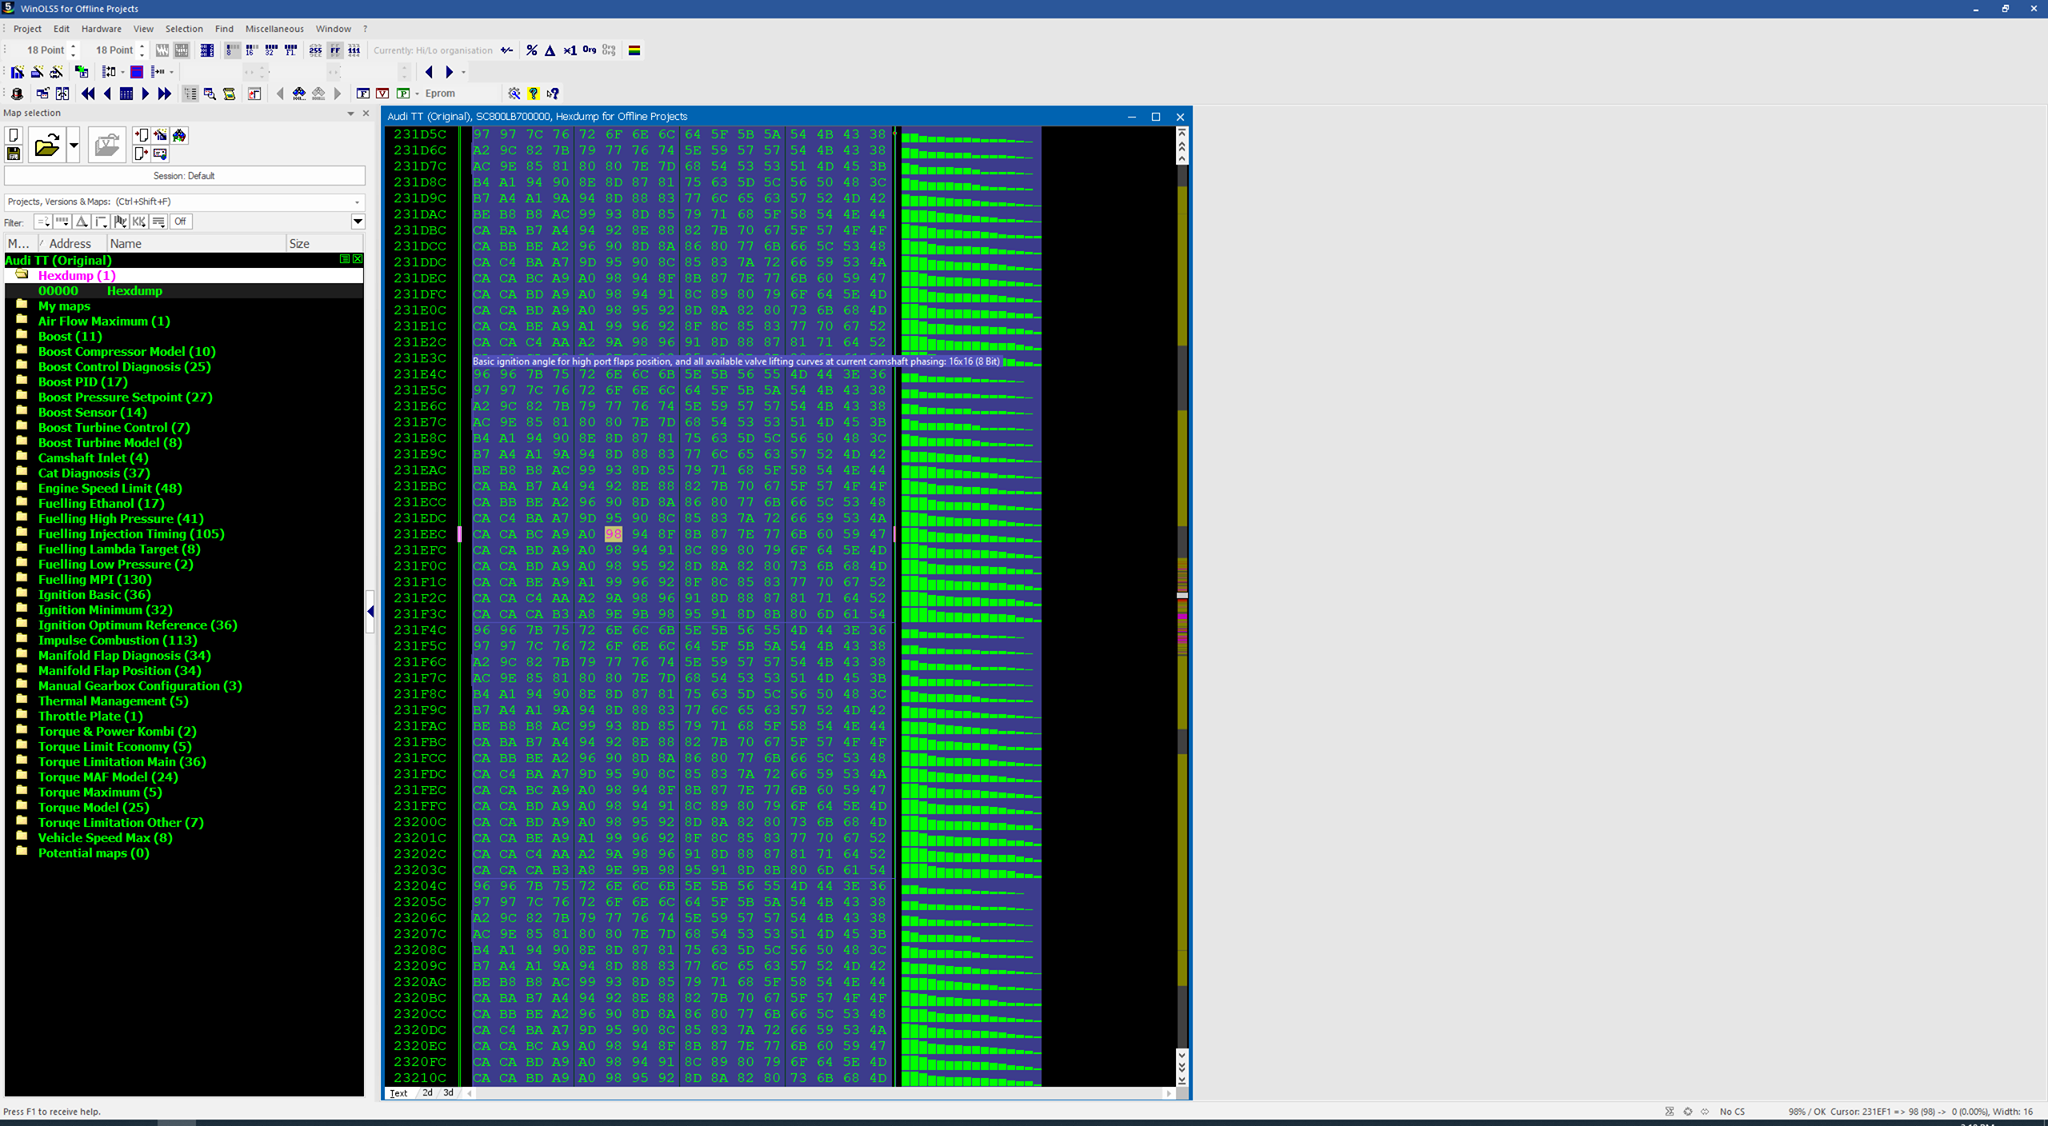
Task: Select the 32-bit data width icon
Action: pos(271,50)
